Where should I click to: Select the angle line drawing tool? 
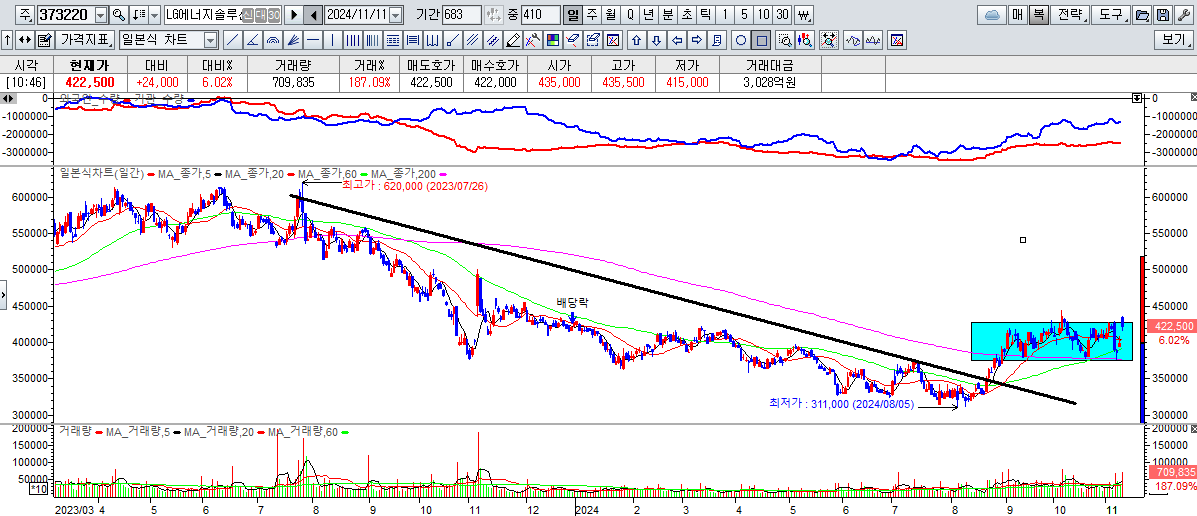(x=251, y=40)
